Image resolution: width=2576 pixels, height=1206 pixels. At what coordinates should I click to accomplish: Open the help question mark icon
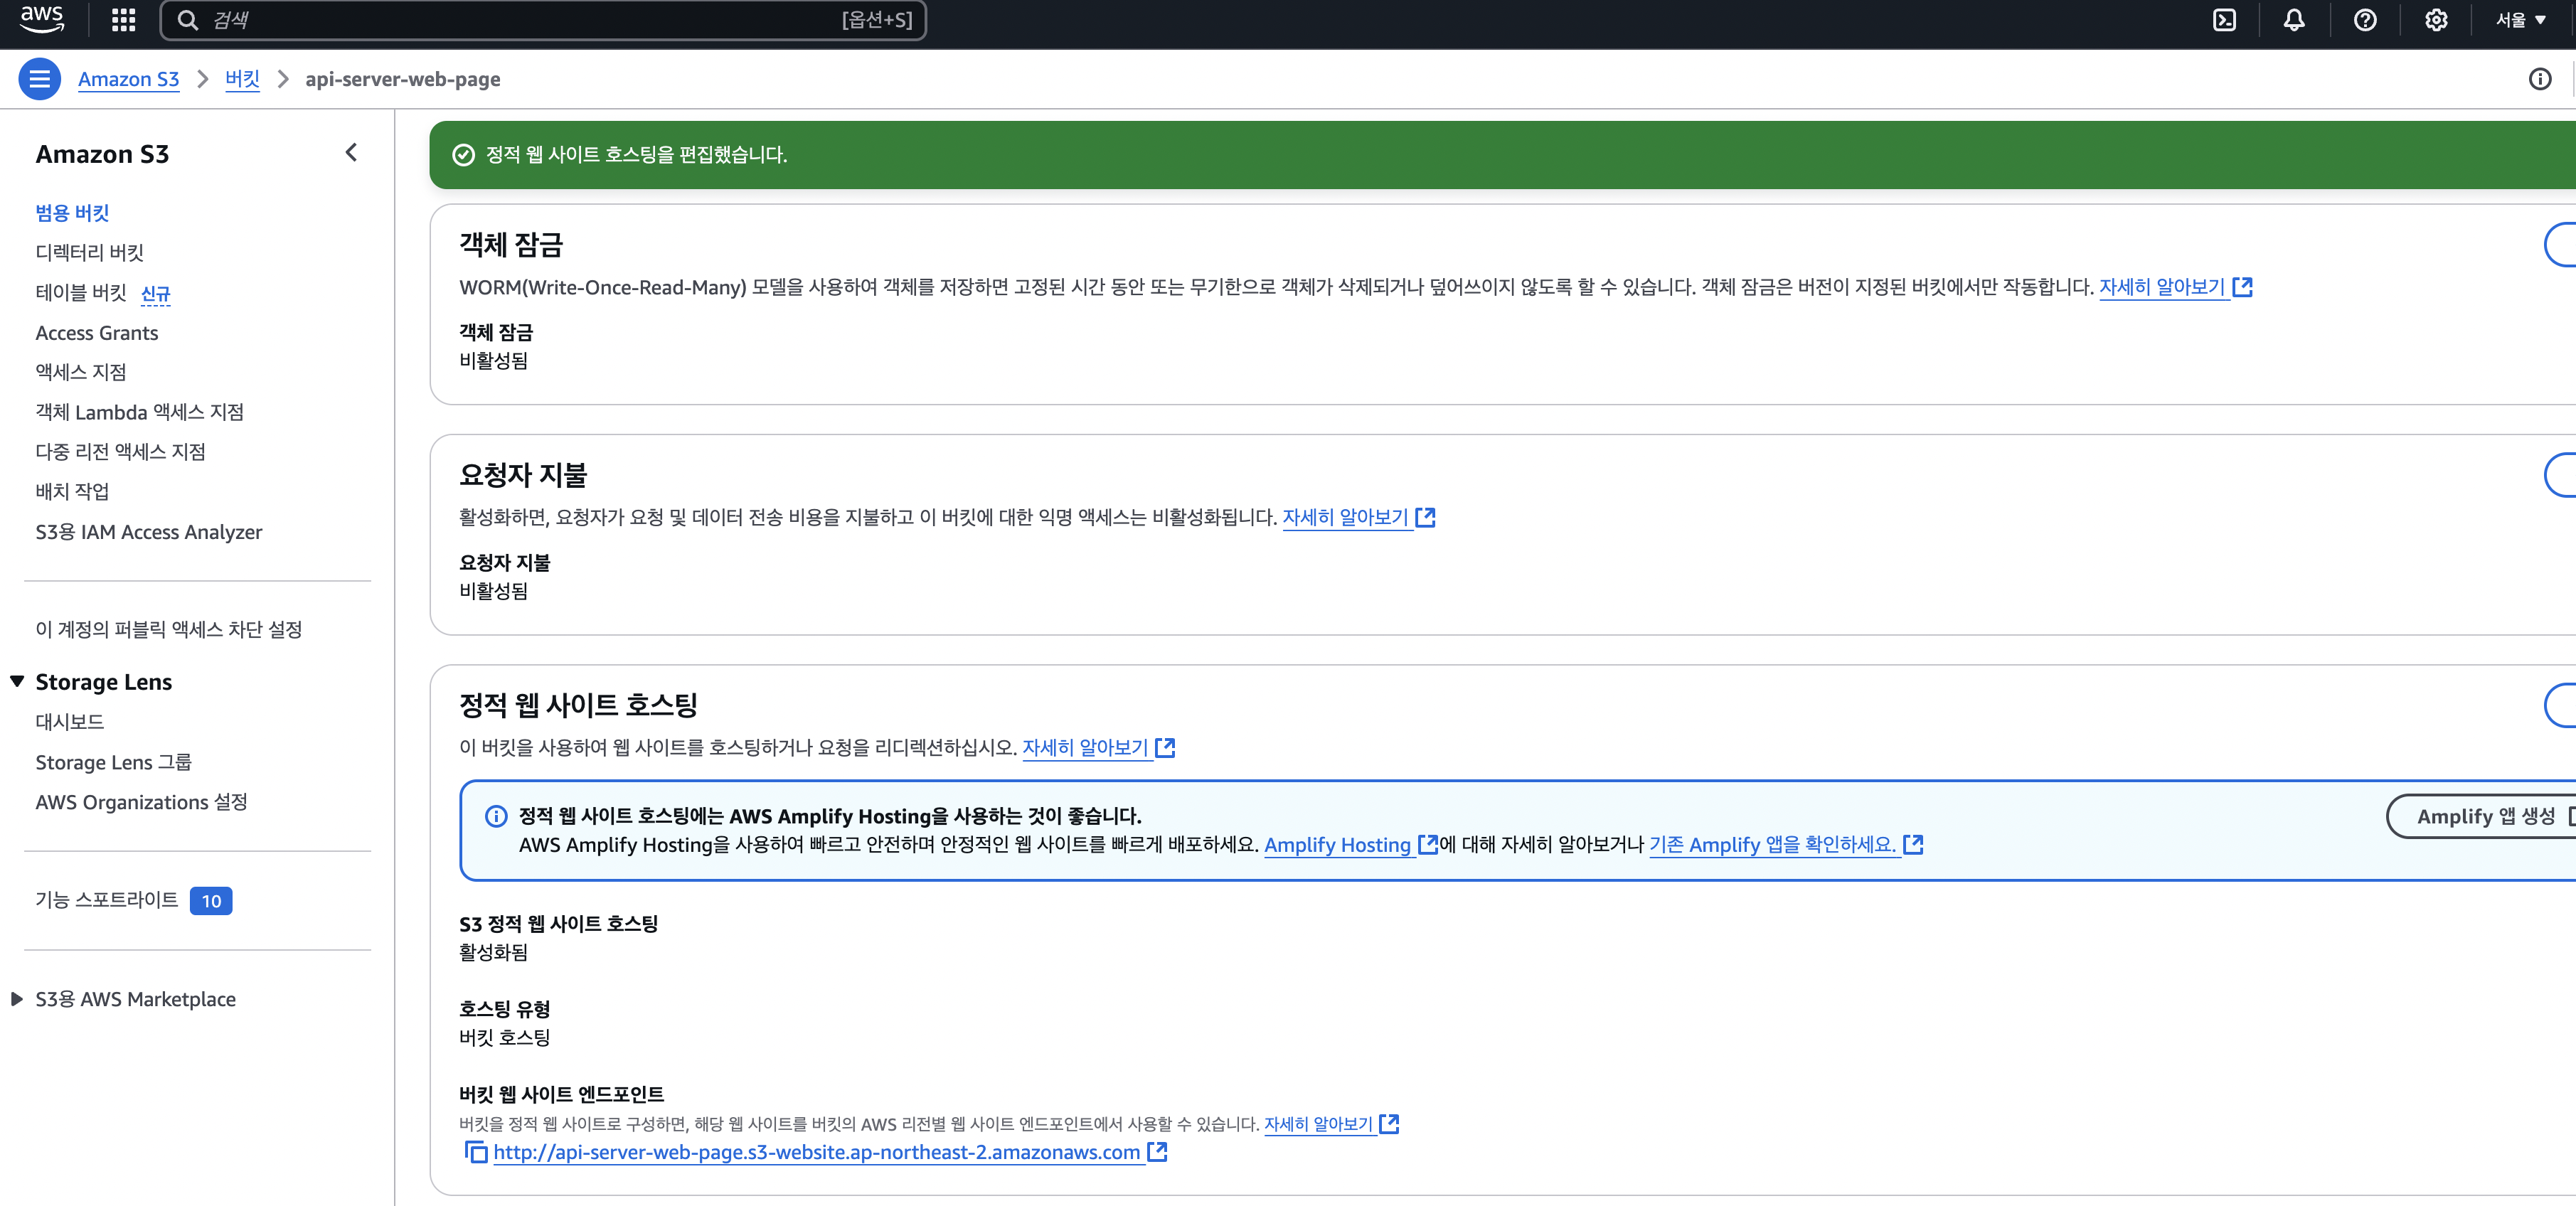(2365, 20)
